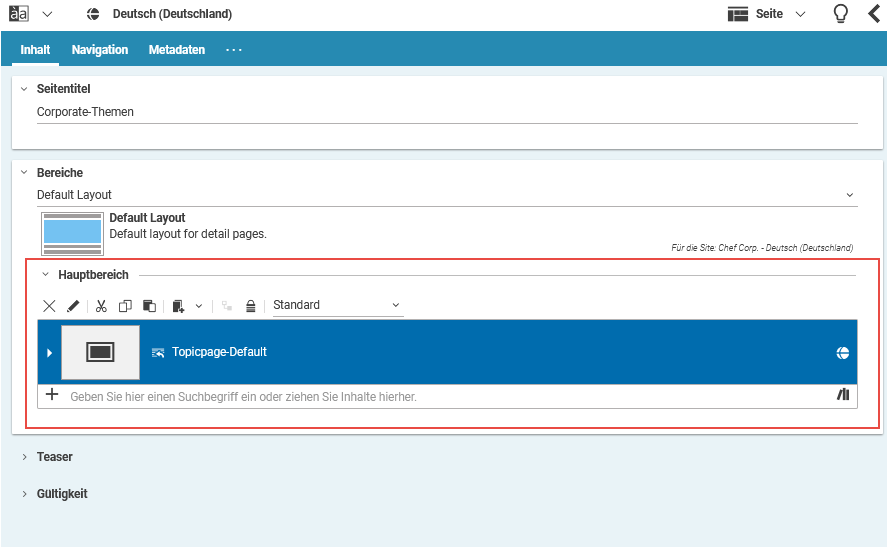The width and height of the screenshot is (887, 547).
Task: Click the Seitentitel field with Corporate-Themen
Action: click(x=446, y=112)
